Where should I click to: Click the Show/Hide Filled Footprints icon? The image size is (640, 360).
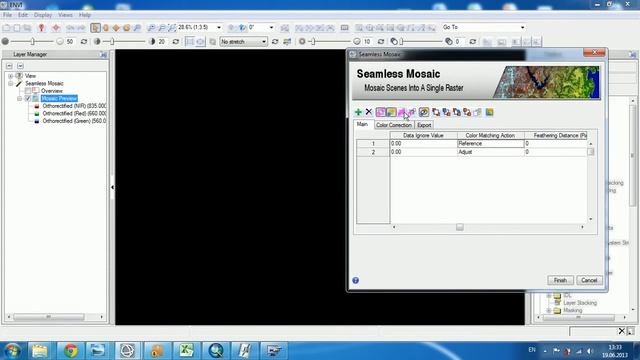point(391,112)
